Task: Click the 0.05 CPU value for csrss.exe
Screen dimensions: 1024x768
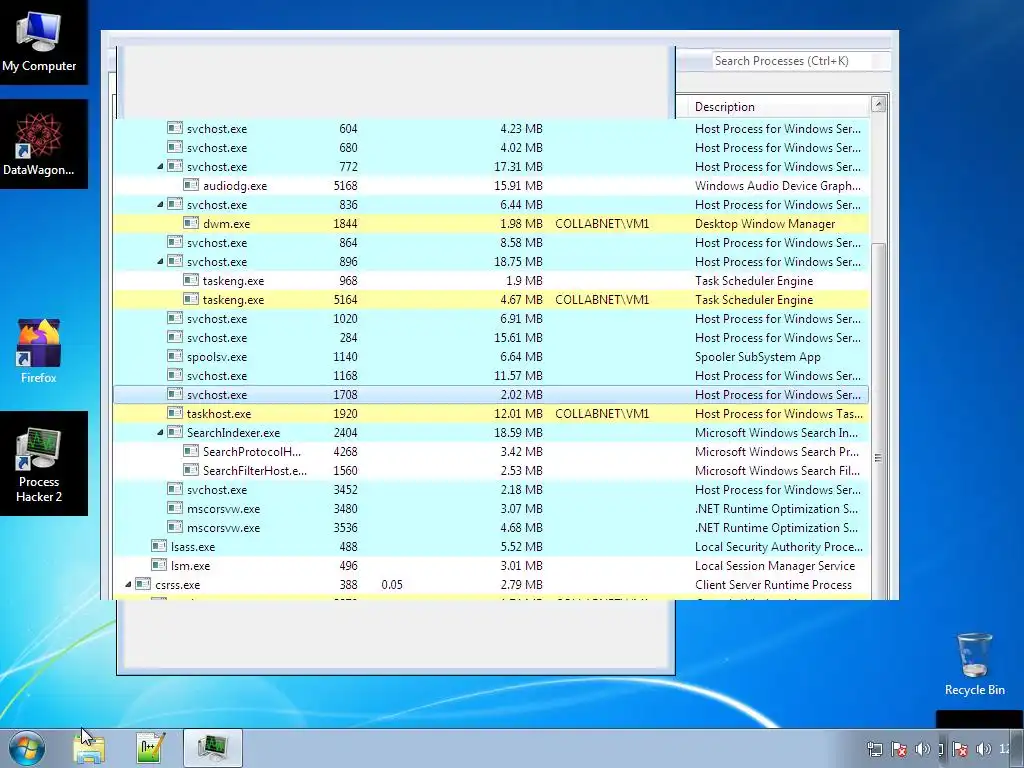Action: click(x=392, y=584)
